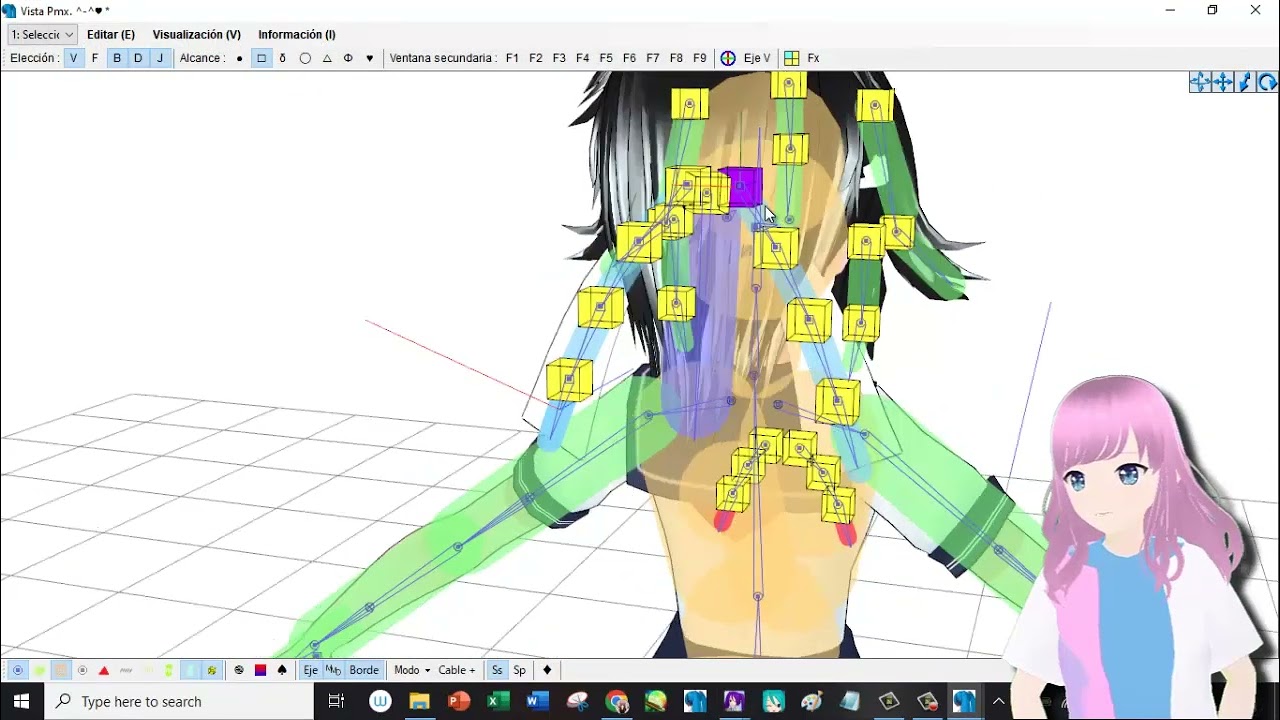Toggle the Ss button

pyautogui.click(x=497, y=670)
